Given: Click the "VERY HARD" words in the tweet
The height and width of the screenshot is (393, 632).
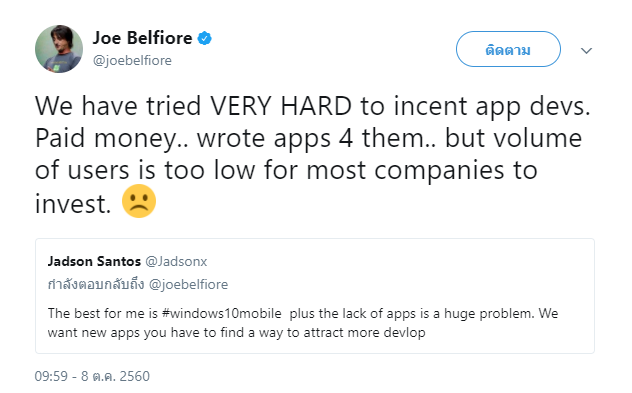Looking at the screenshot, I should click(x=281, y=106).
